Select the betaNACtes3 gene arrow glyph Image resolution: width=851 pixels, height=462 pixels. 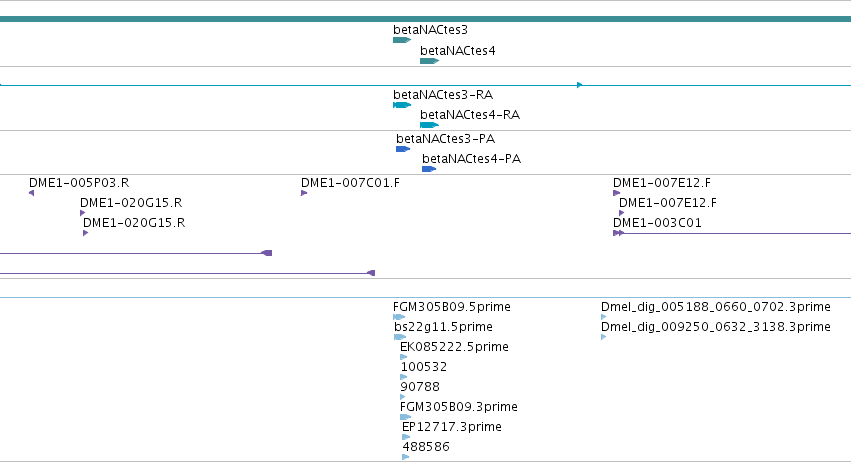pyautogui.click(x=402, y=40)
